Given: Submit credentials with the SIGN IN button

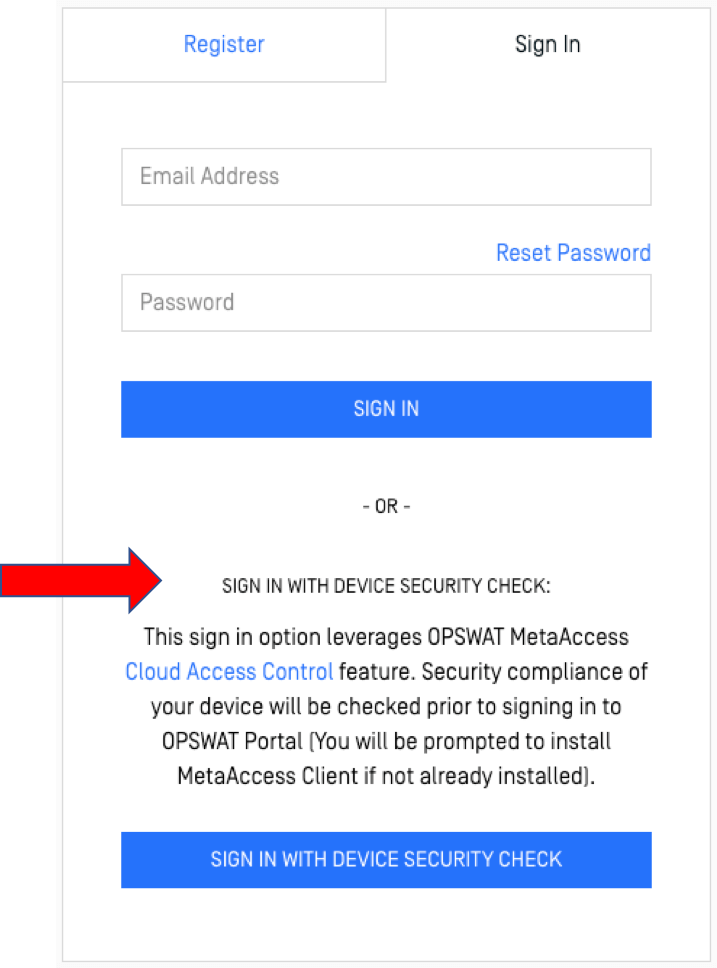Looking at the screenshot, I should tap(386, 408).
